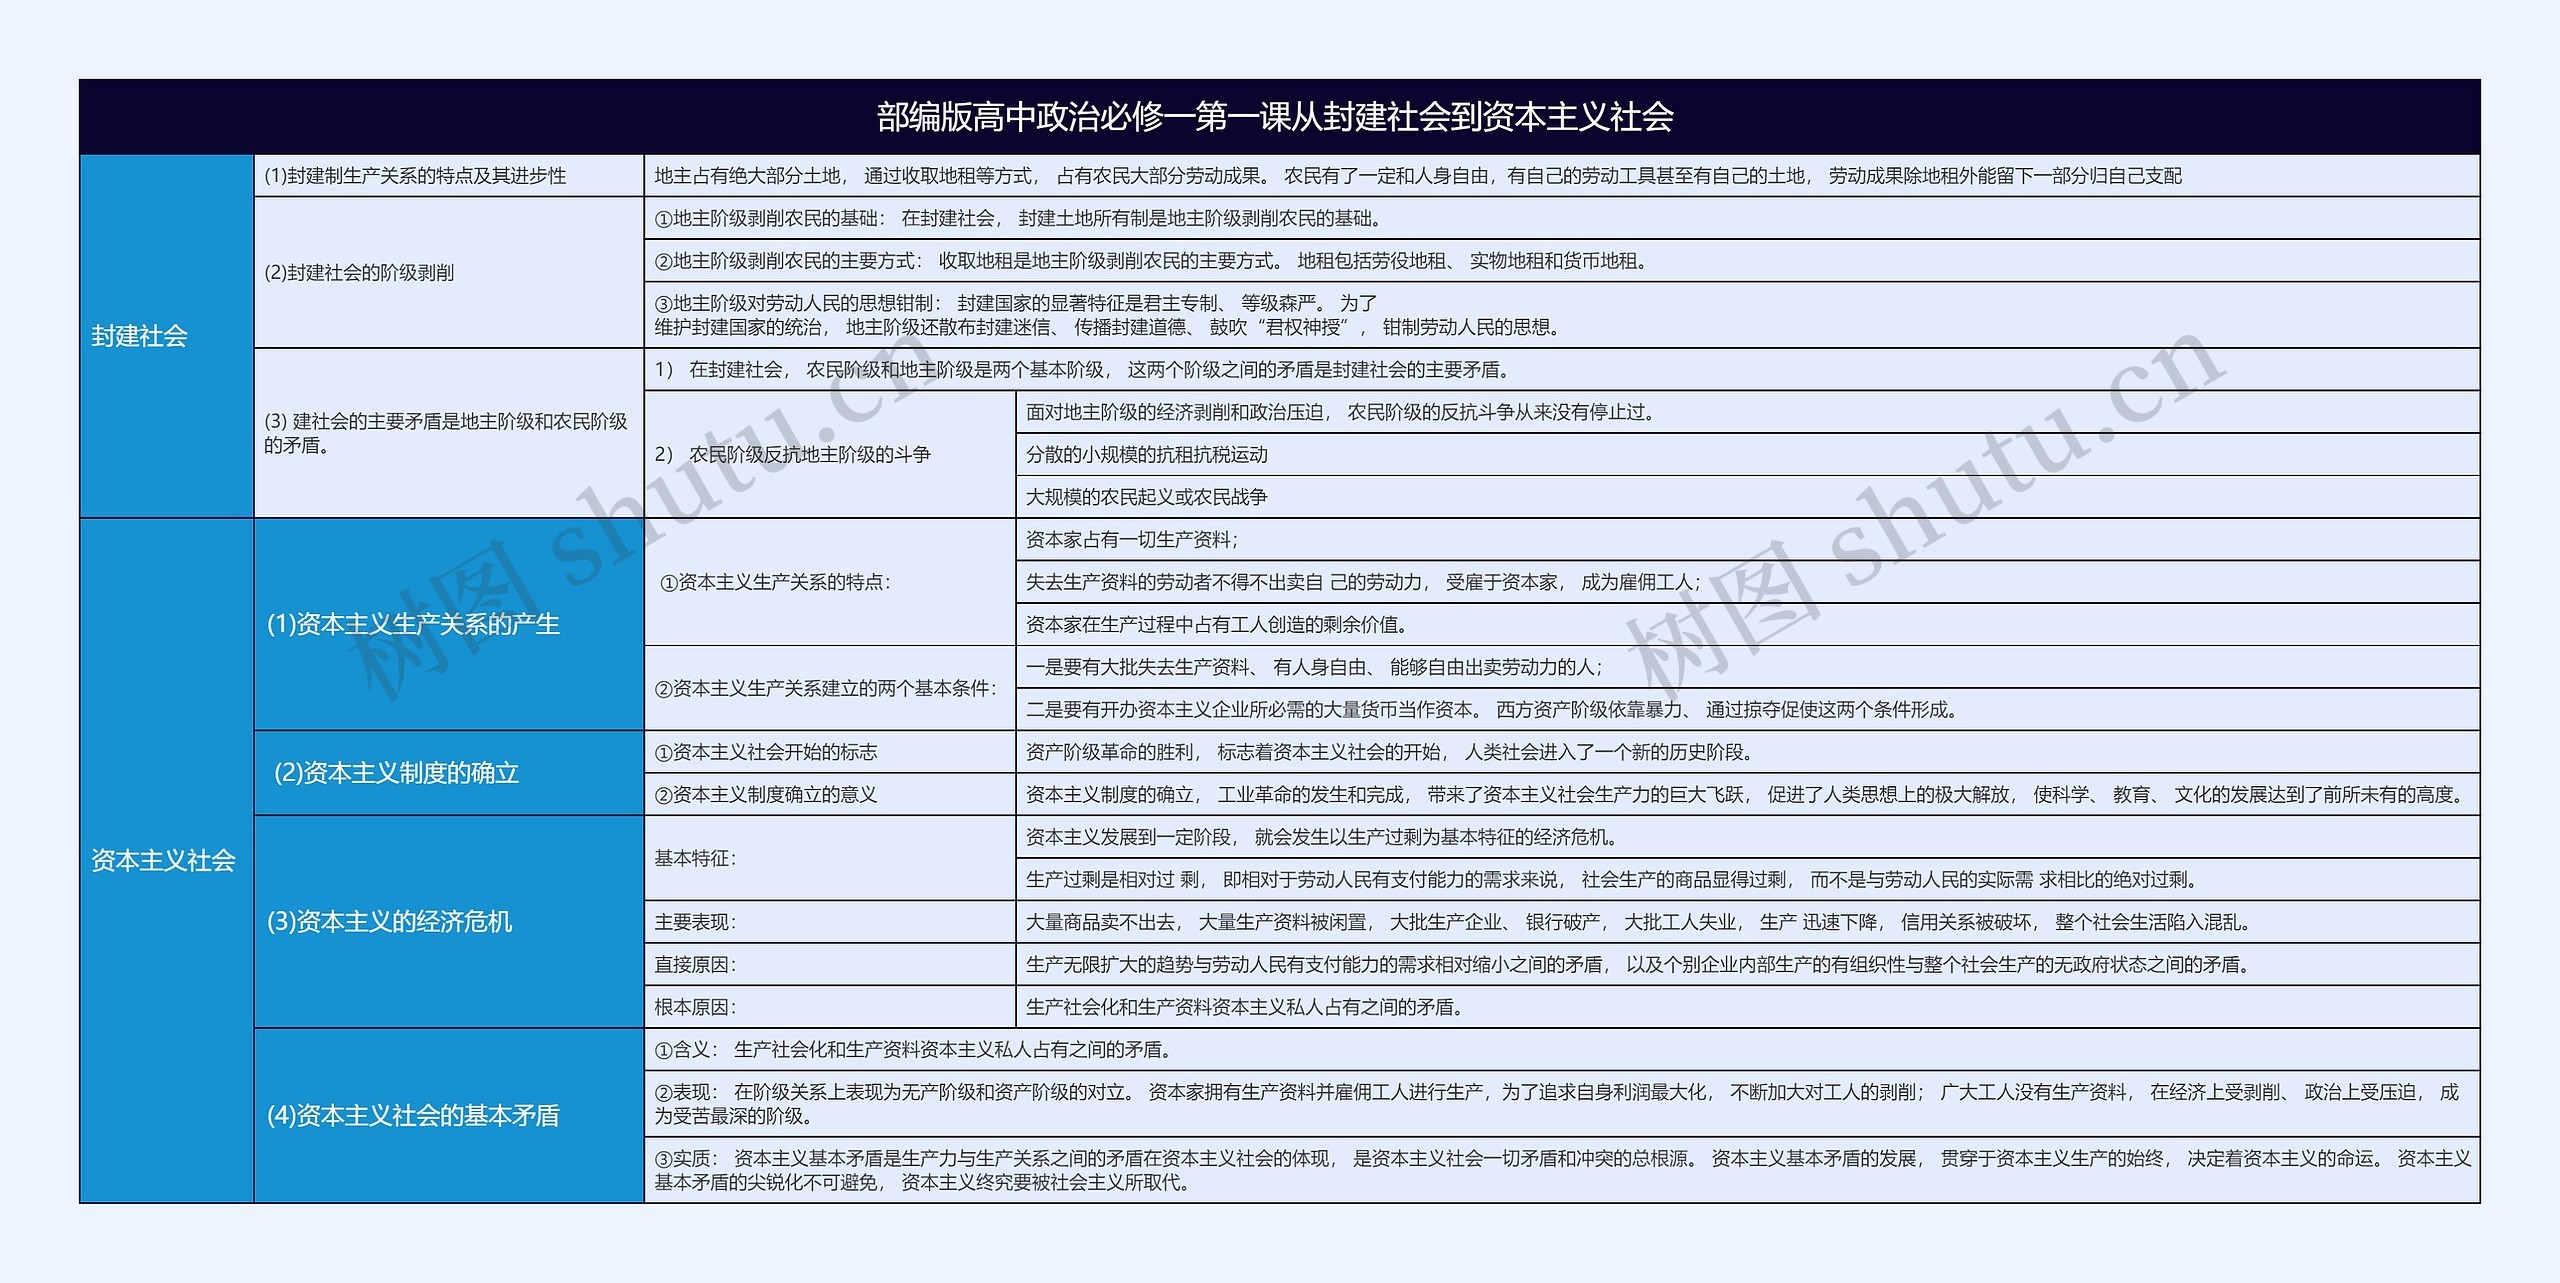Click the (3)资本主义的经济危机 cell
The height and width of the screenshot is (1283, 2560).
(449, 922)
